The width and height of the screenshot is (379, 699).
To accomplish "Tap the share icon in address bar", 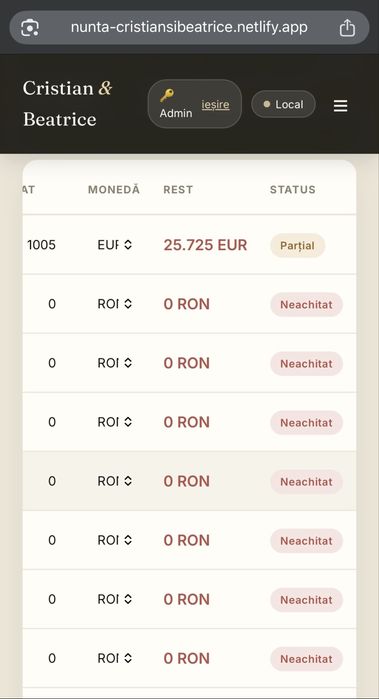I will [x=347, y=28].
